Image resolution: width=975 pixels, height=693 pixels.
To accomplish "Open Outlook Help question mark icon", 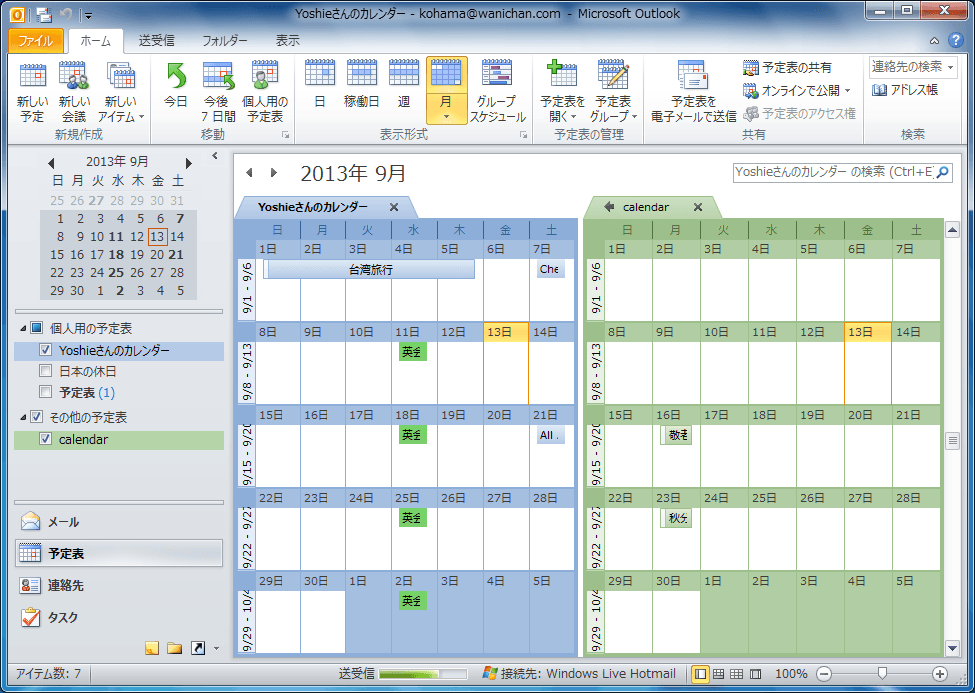I will pos(956,40).
